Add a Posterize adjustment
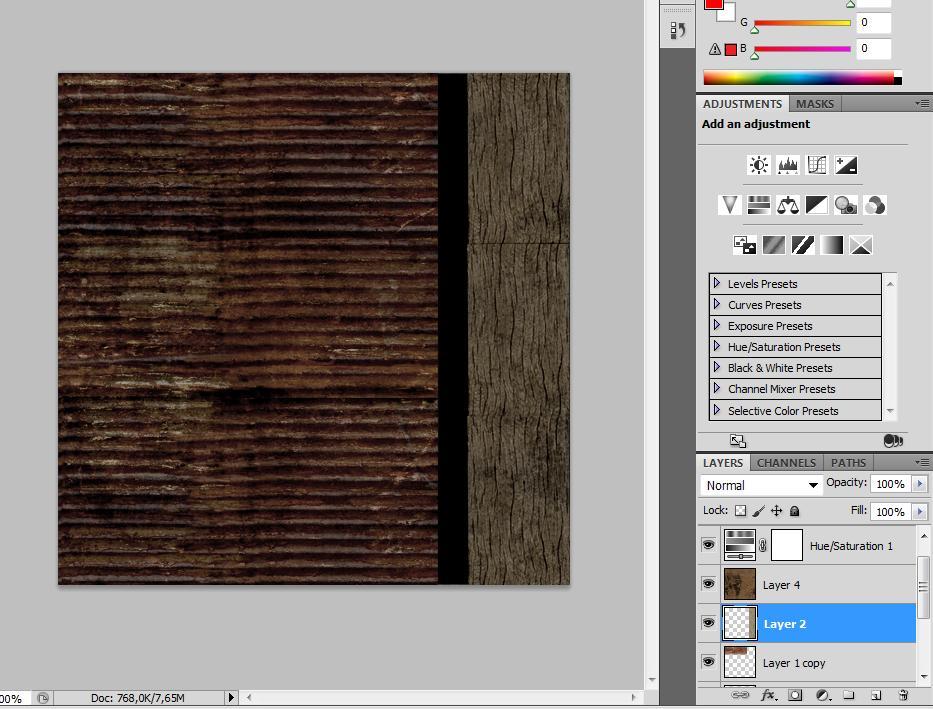The width and height of the screenshot is (933, 709). point(774,245)
